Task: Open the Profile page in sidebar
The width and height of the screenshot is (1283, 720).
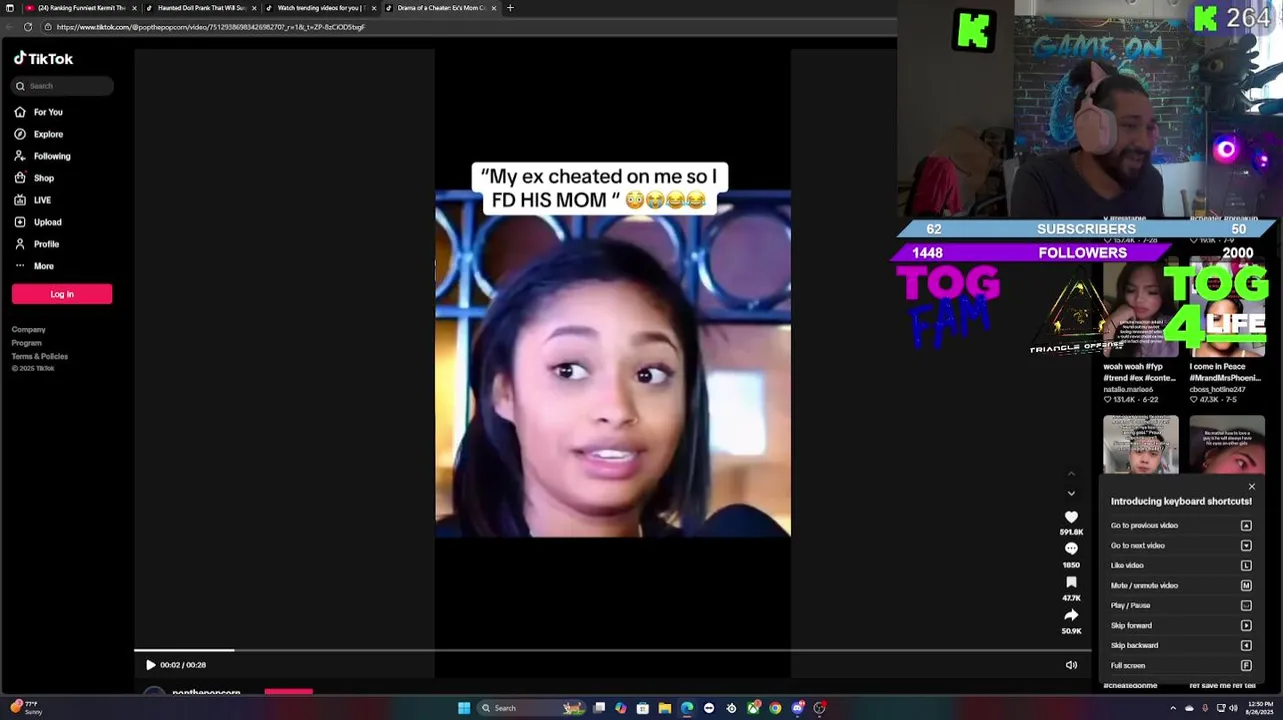Action: click(x=37, y=244)
